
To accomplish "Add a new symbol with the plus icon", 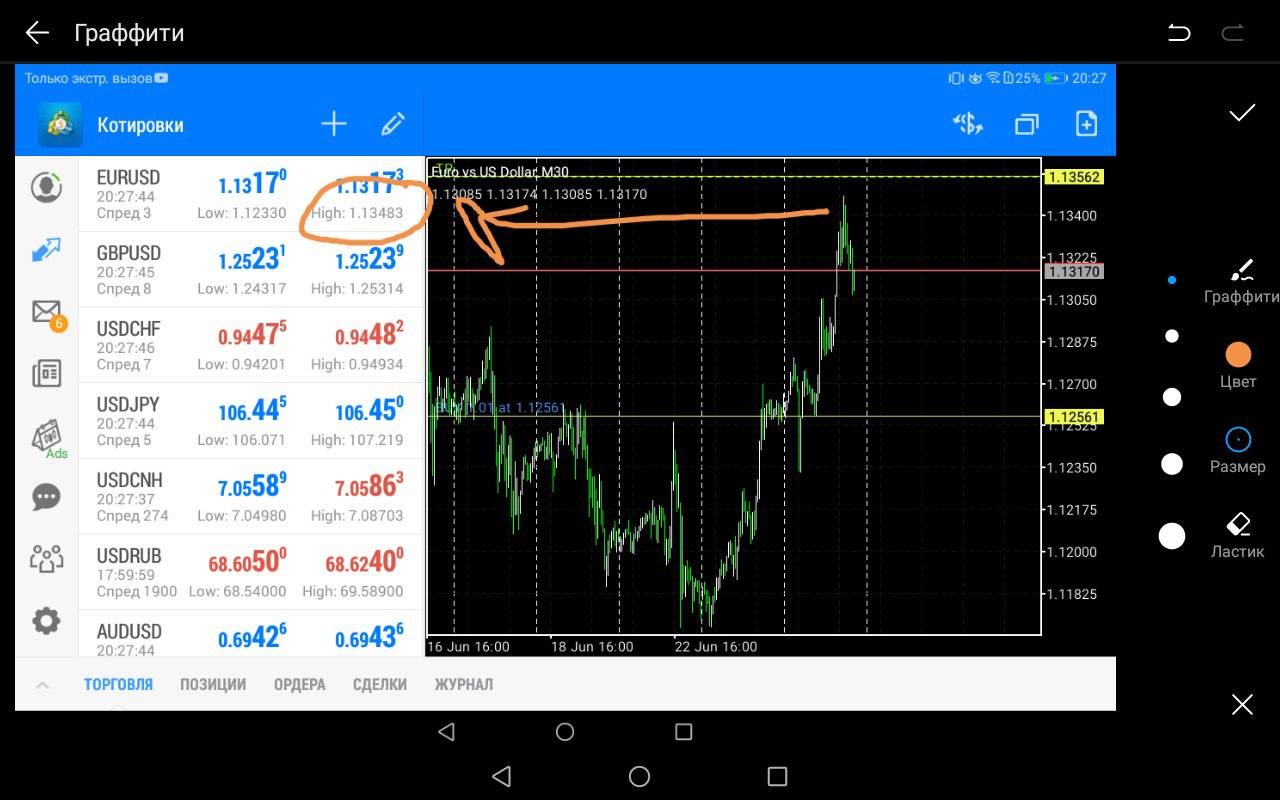I will (334, 124).
